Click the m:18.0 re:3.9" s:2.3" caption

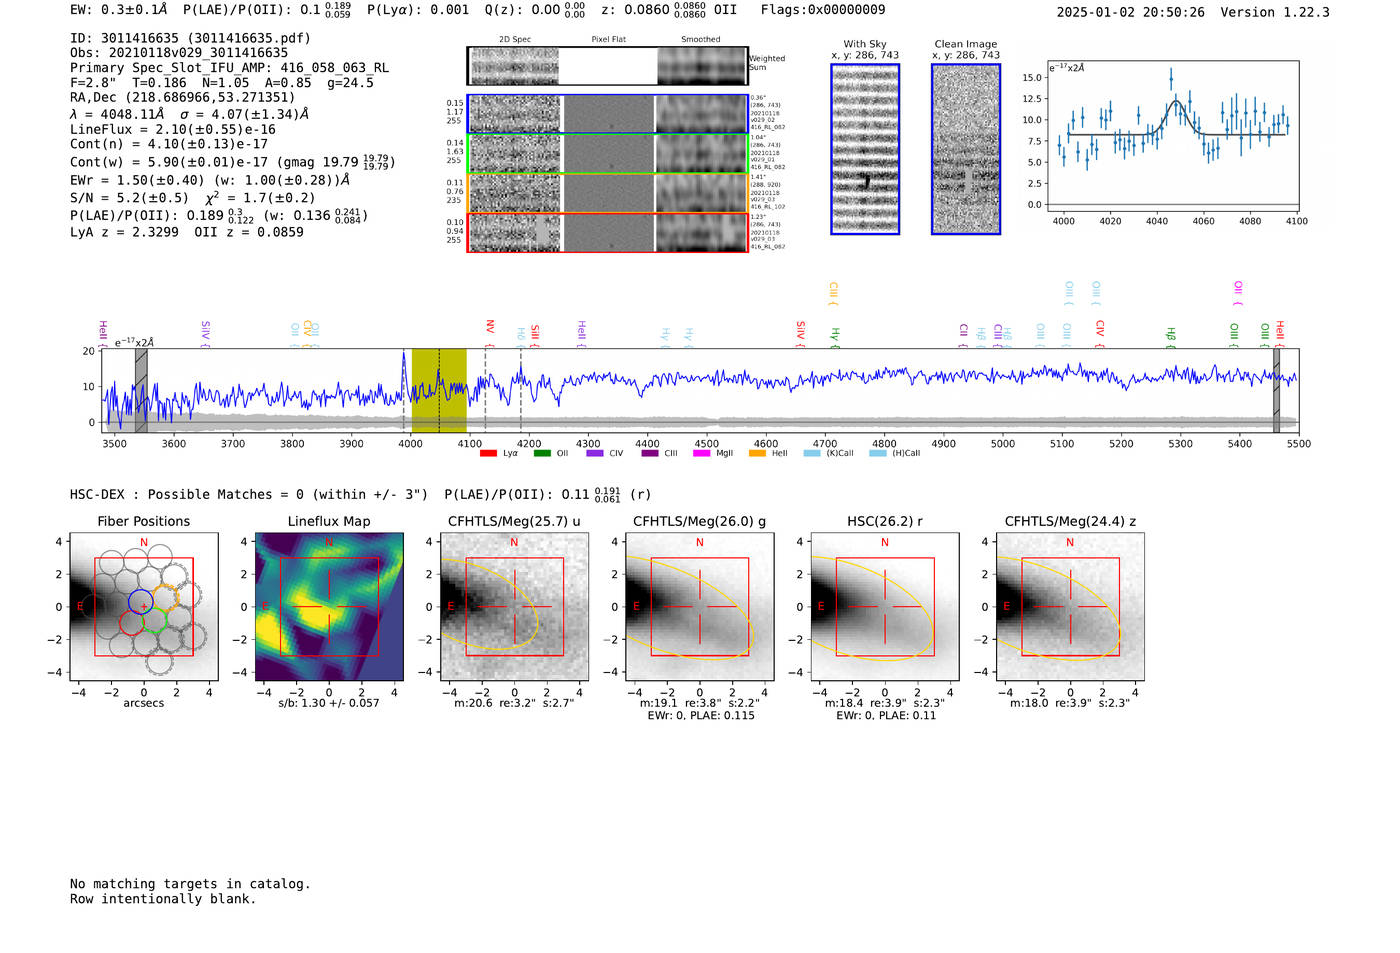pyautogui.click(x=1070, y=703)
